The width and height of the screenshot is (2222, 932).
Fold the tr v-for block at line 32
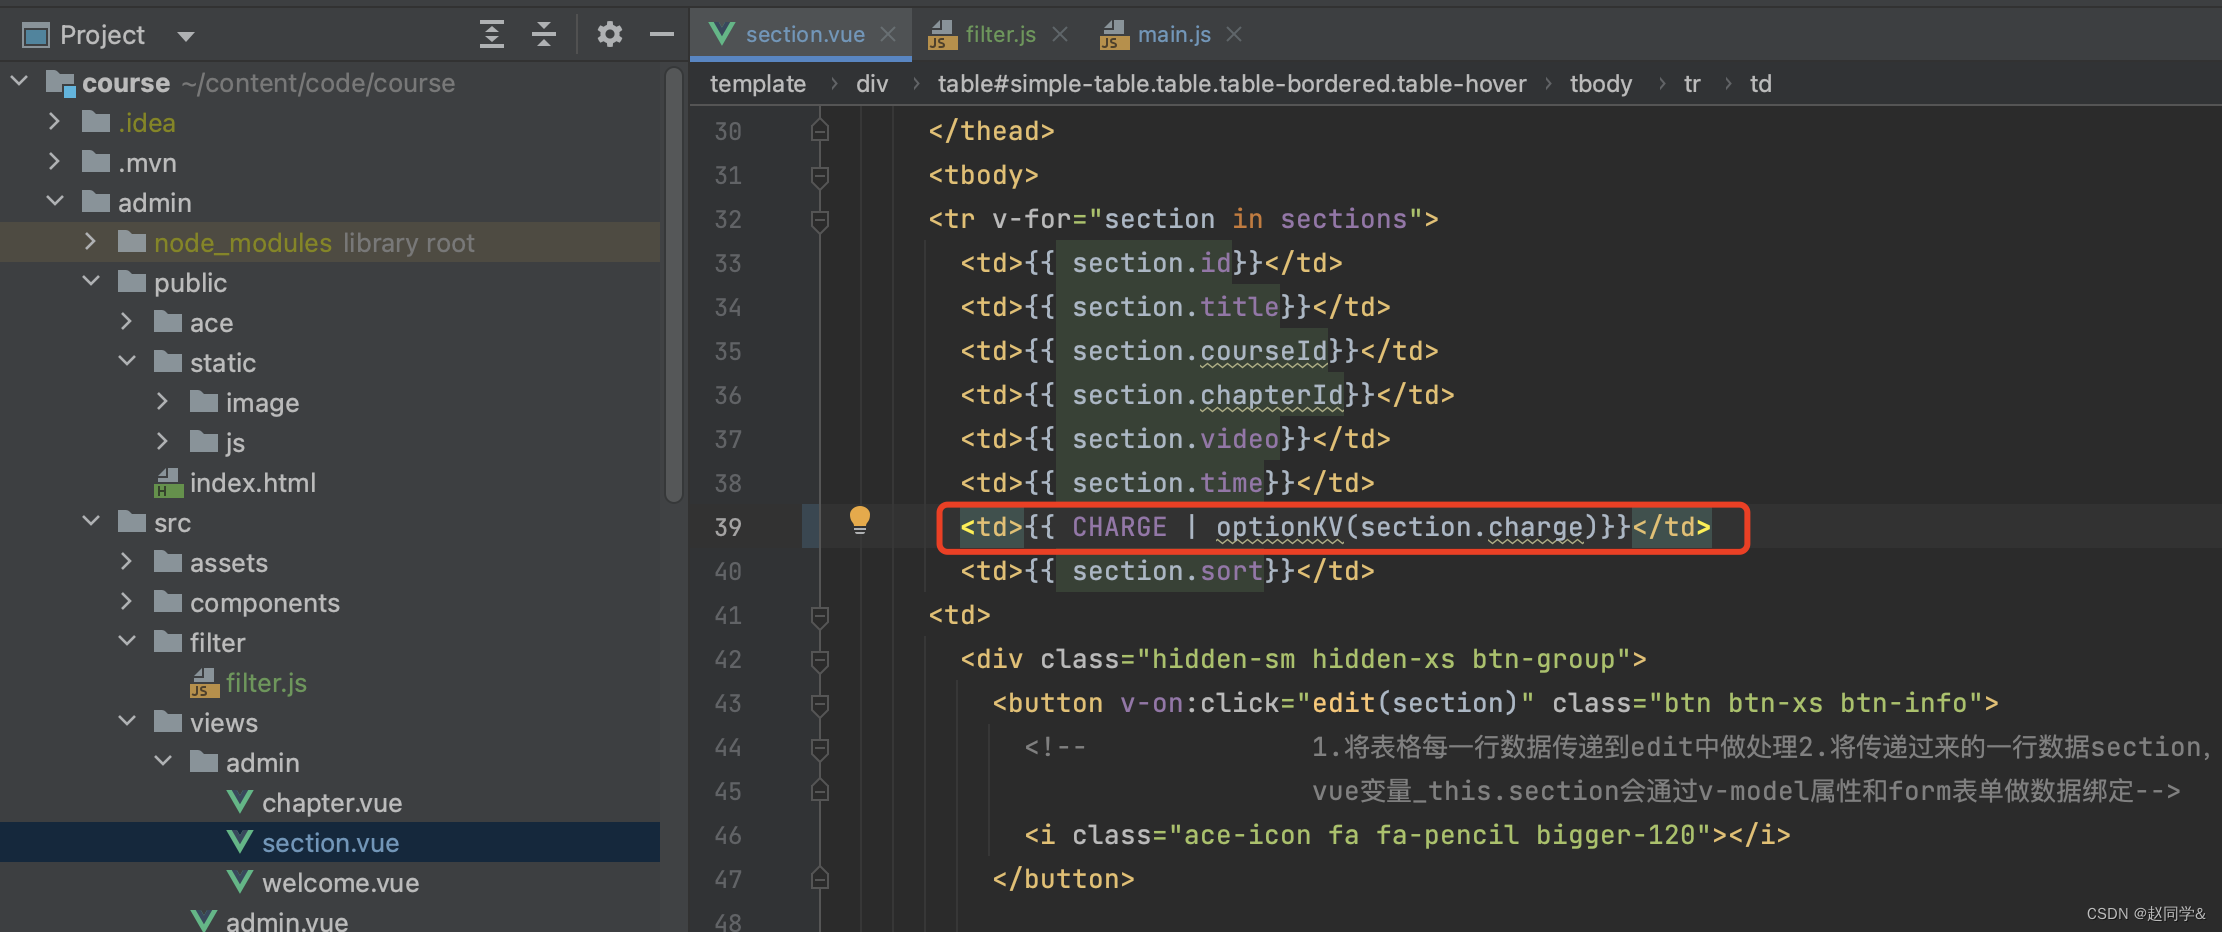pos(820,220)
